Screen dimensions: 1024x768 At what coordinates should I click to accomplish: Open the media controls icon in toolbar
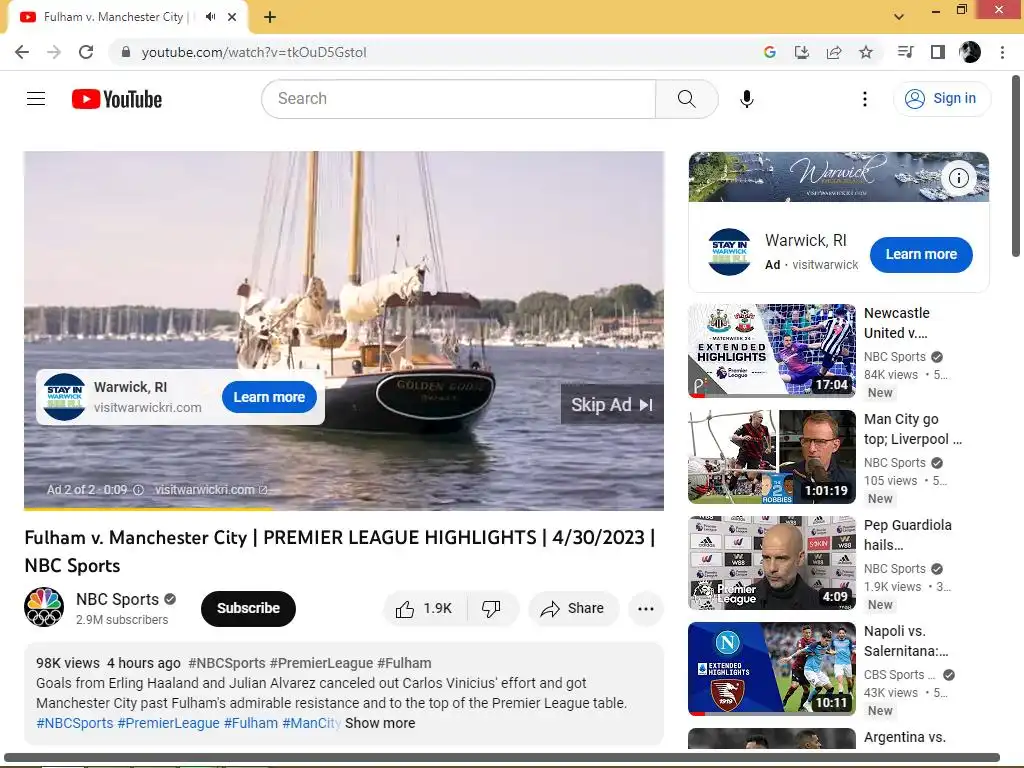(906, 52)
